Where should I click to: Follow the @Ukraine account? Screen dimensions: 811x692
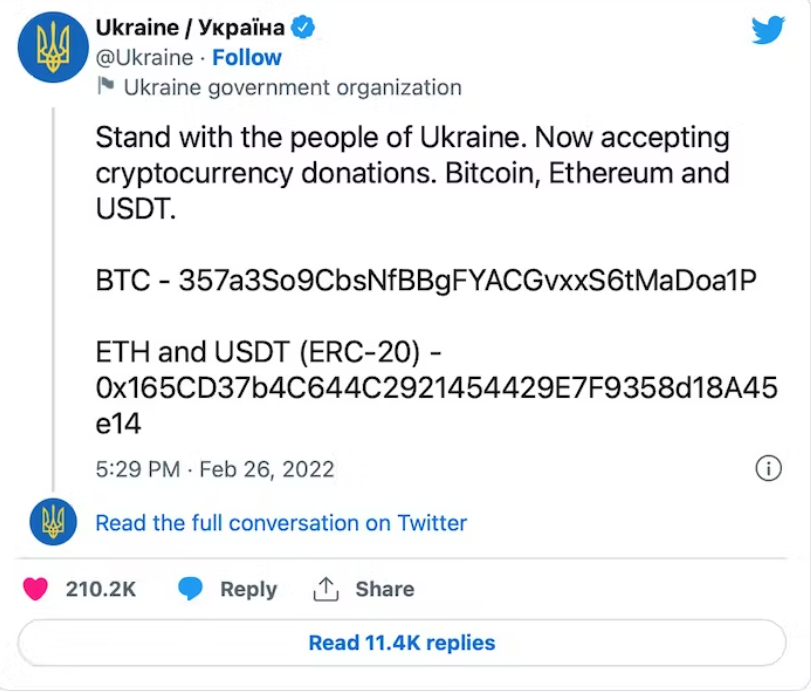pos(247,57)
